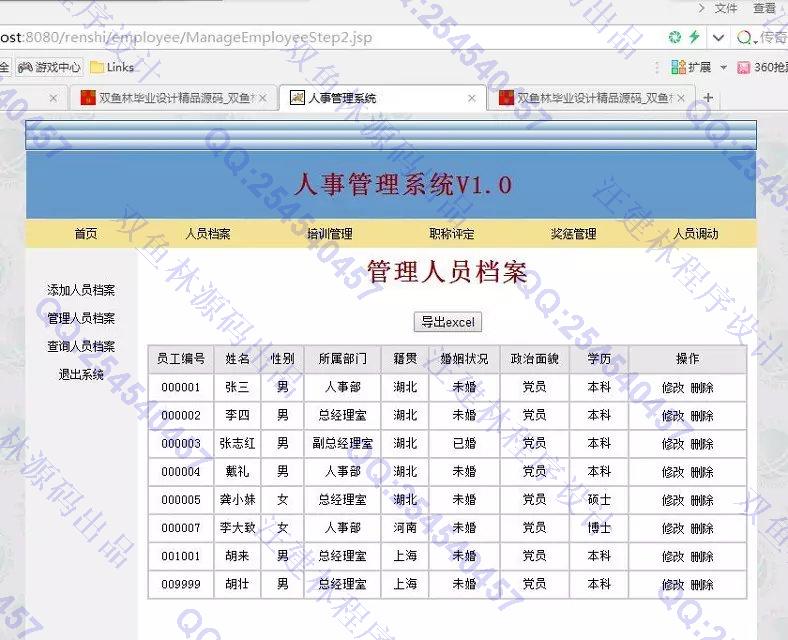Open the address bar dropdown chevron
Viewport: 788px width, 640px height.
(718, 37)
